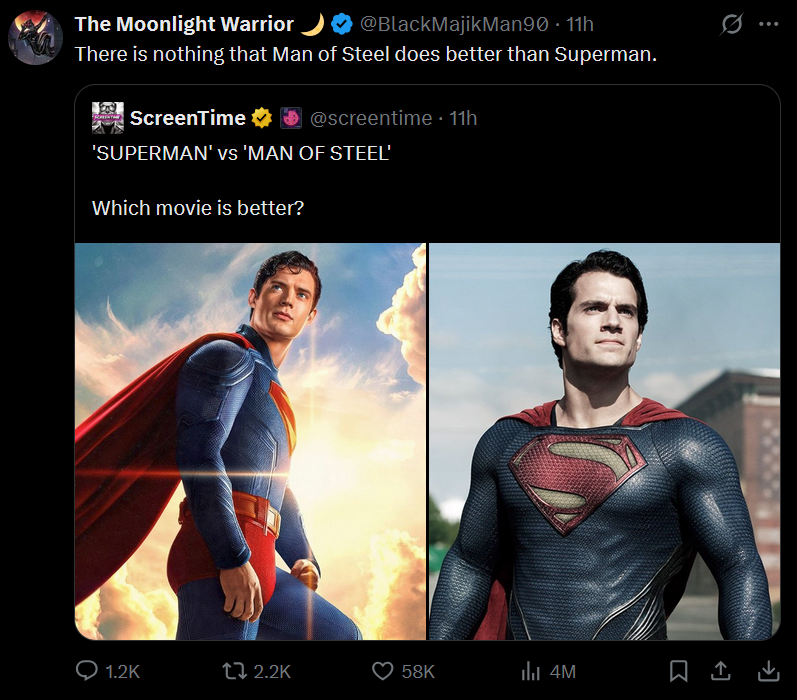Open the quoted 'SUPERMAN' vs 'MAN OF STEEL' text
This screenshot has height=700, width=797.
point(241,153)
